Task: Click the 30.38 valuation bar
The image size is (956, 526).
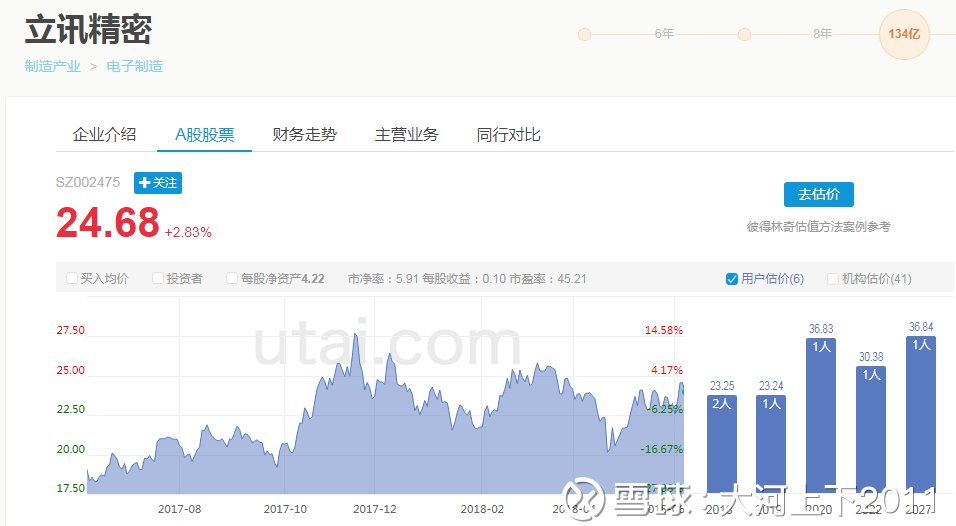Action: click(871, 430)
